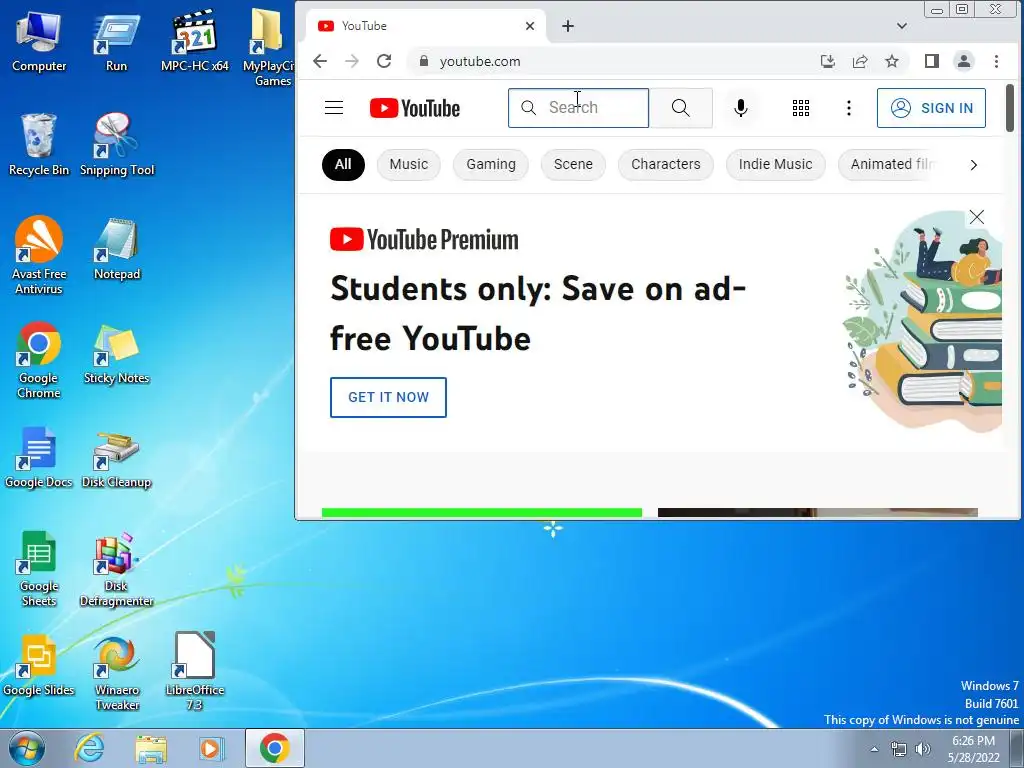Select the Music category chip
Viewport: 1024px width, 768px height.
tap(409, 165)
